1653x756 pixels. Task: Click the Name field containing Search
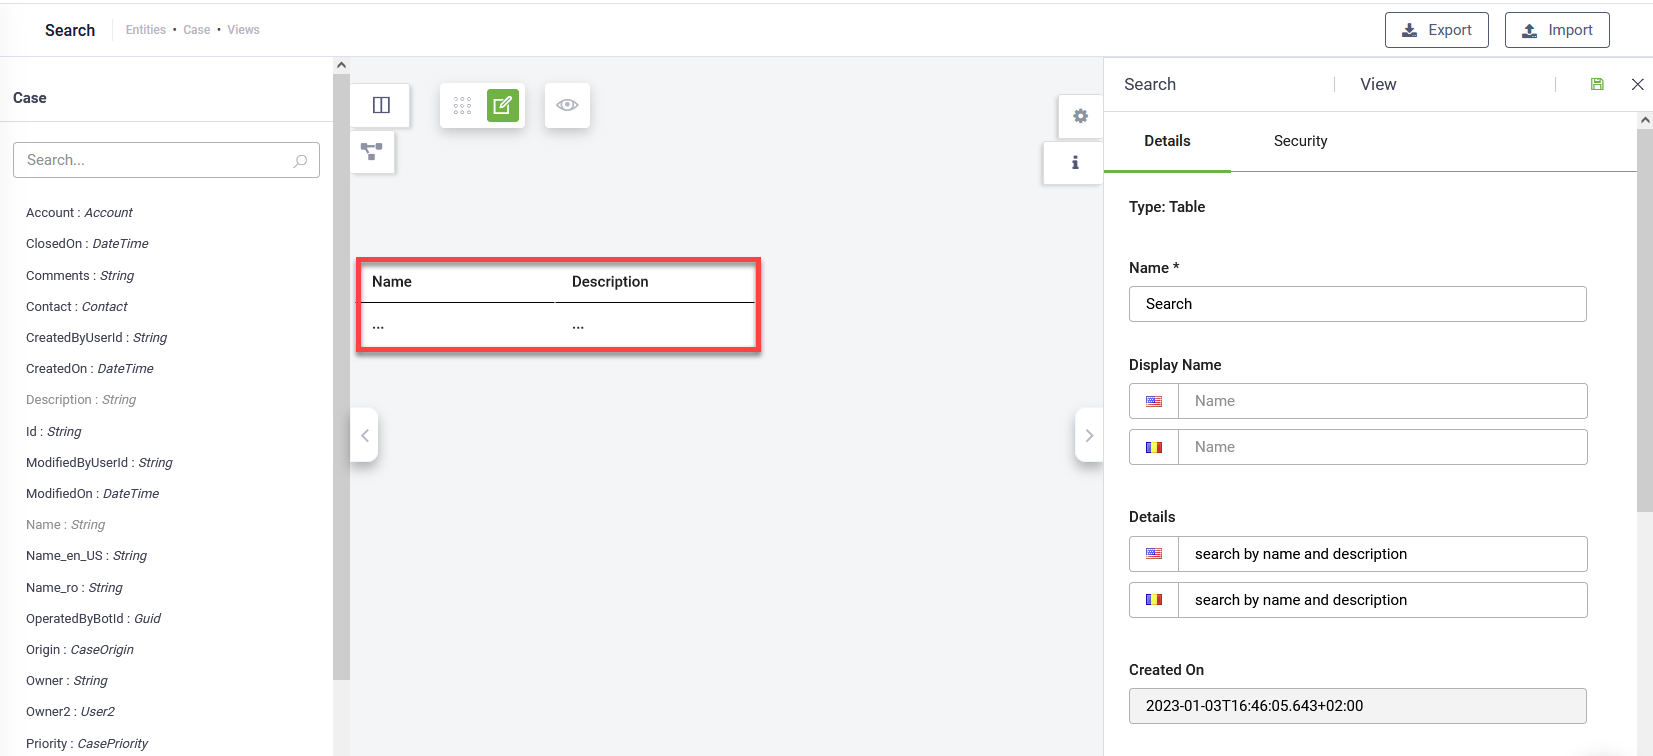pos(1357,304)
